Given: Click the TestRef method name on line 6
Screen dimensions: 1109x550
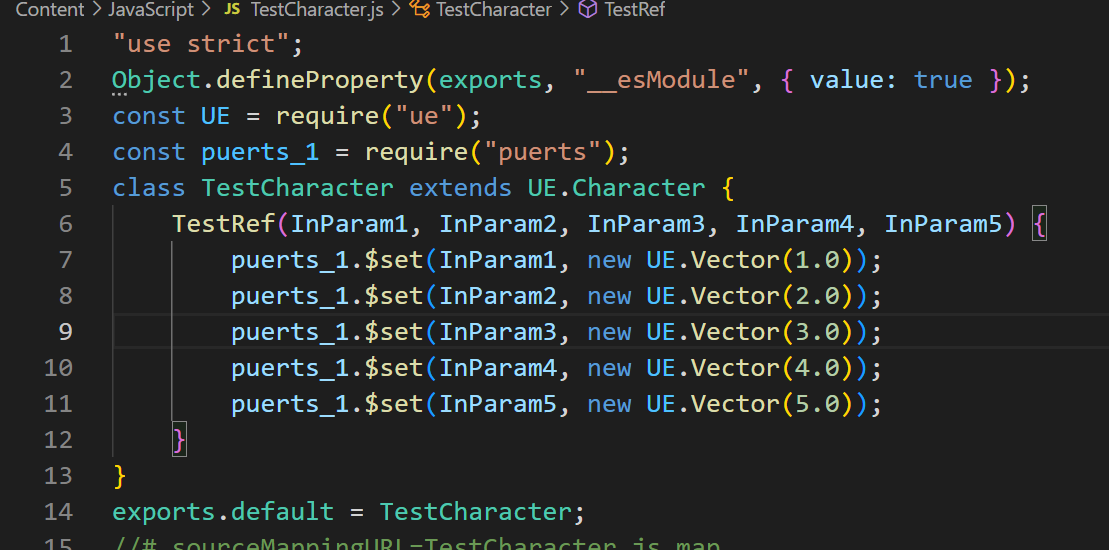Looking at the screenshot, I should [x=223, y=224].
